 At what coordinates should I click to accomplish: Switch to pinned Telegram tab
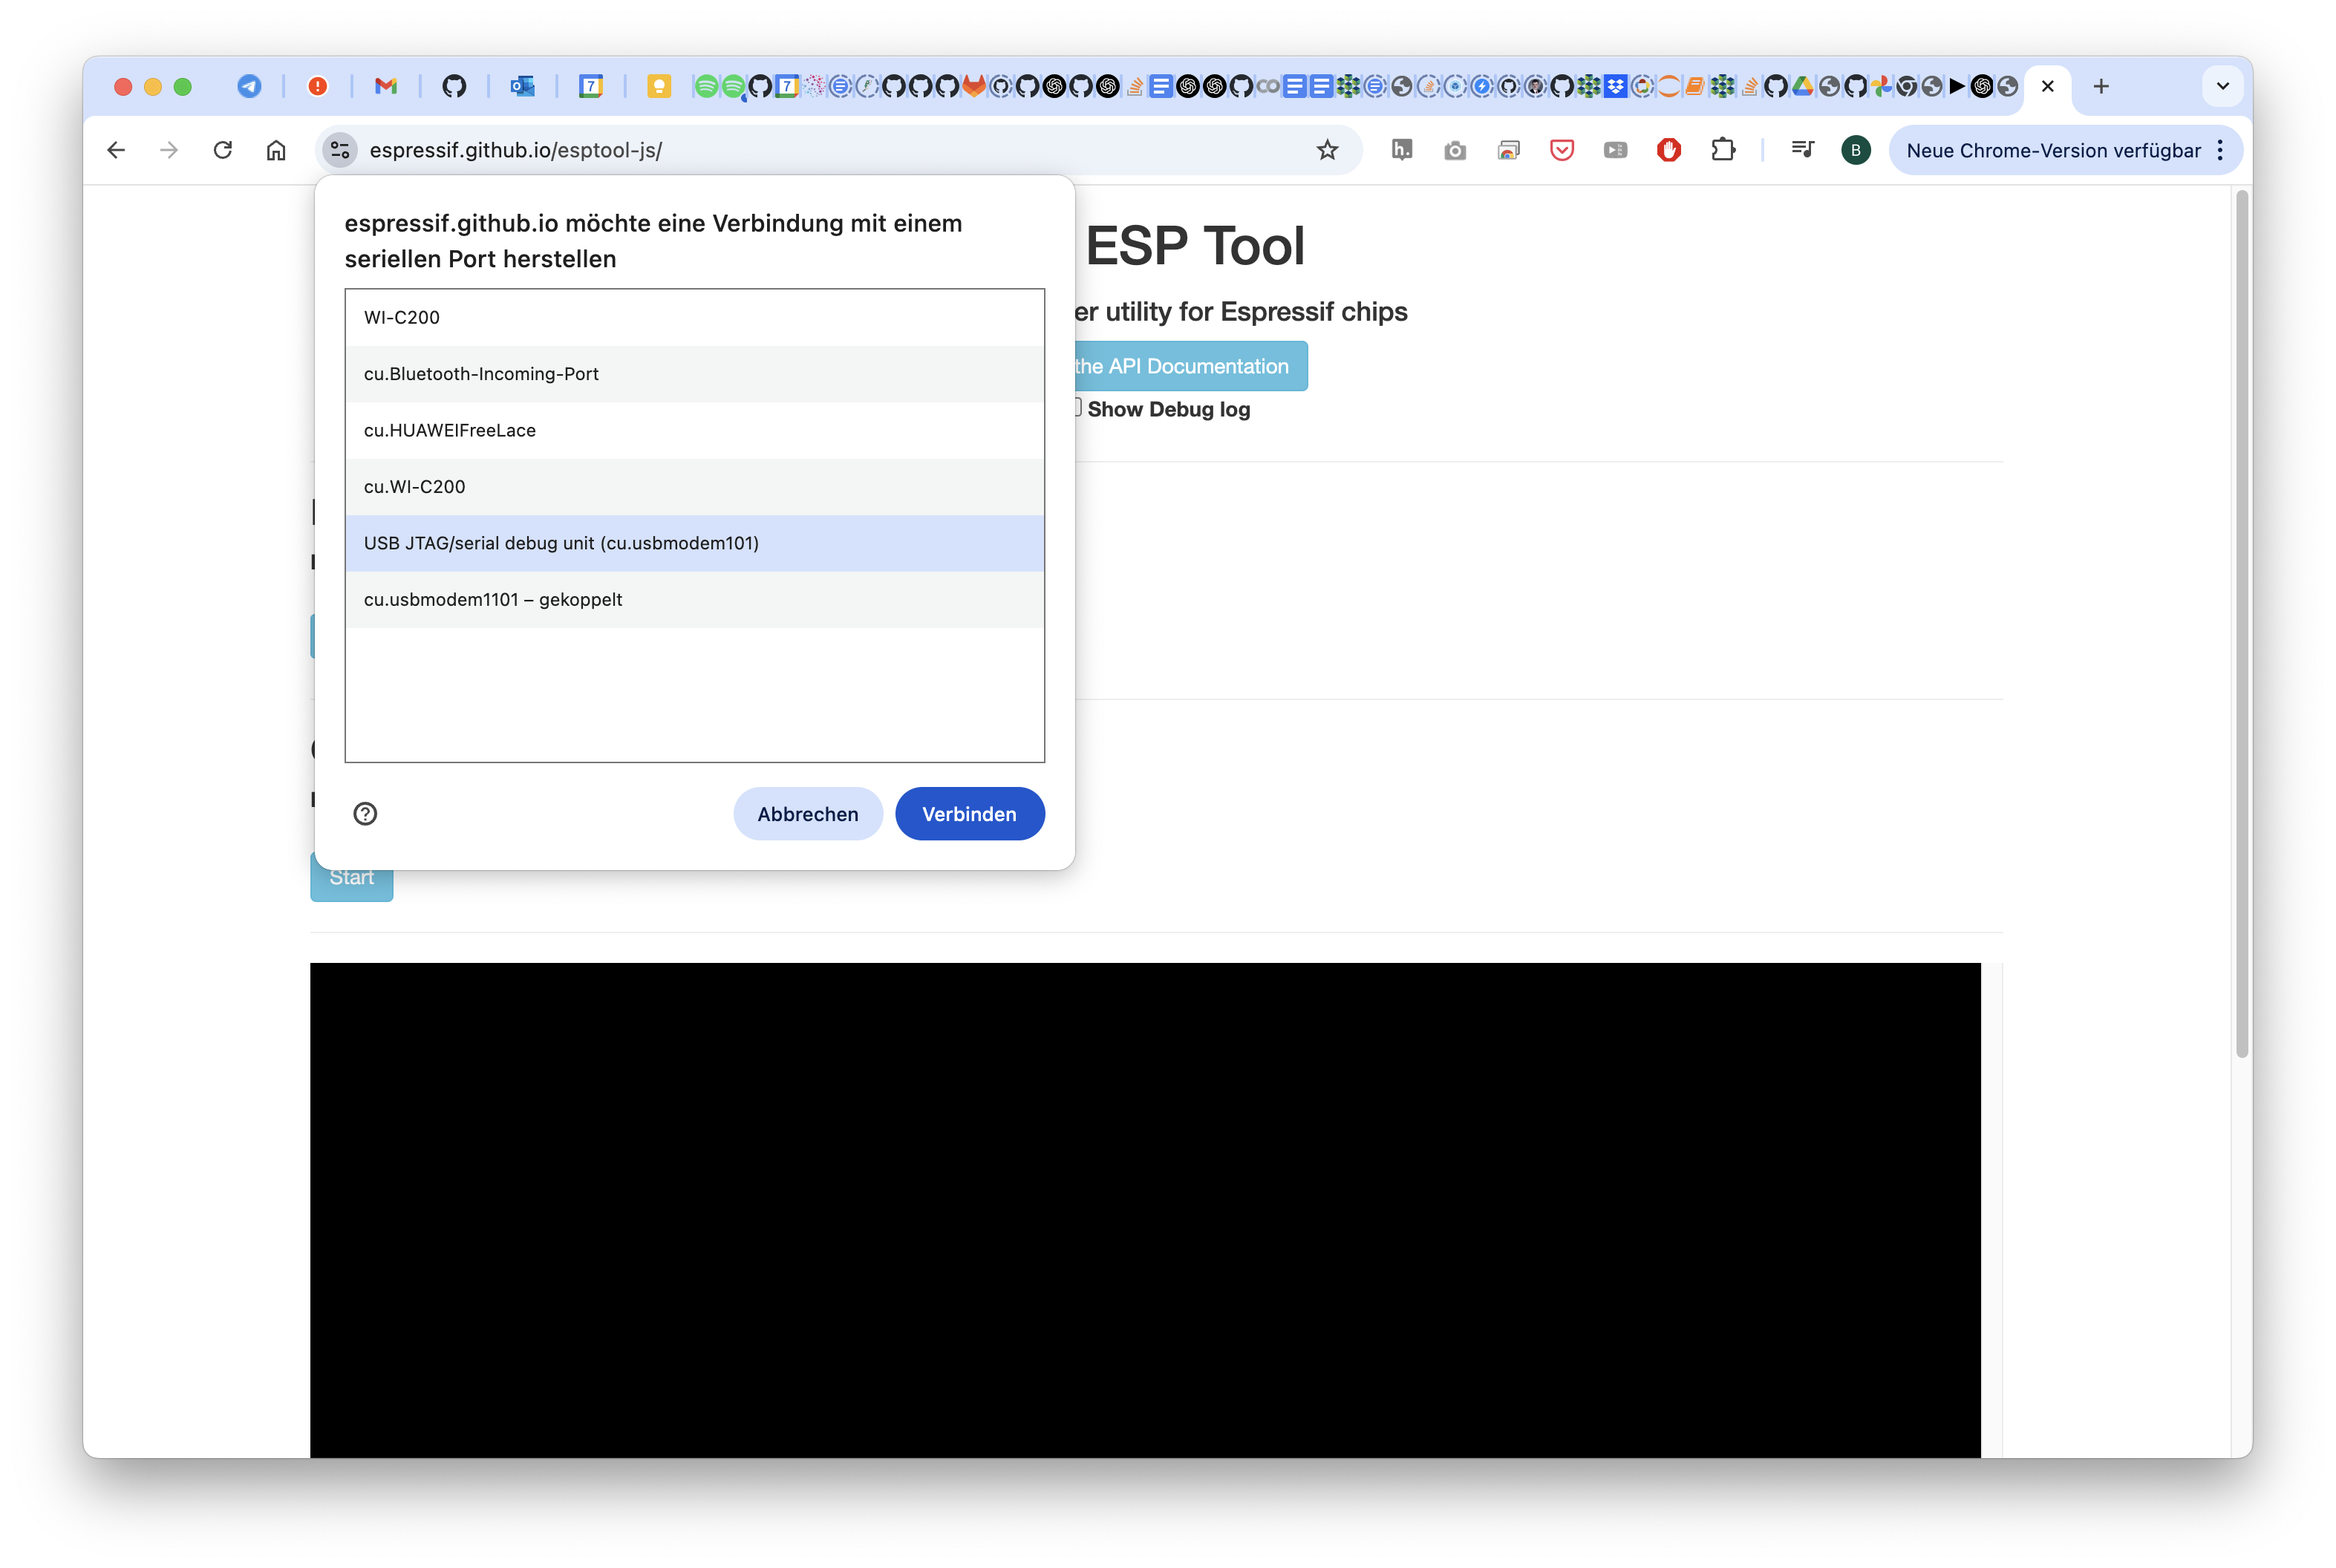coord(249,86)
